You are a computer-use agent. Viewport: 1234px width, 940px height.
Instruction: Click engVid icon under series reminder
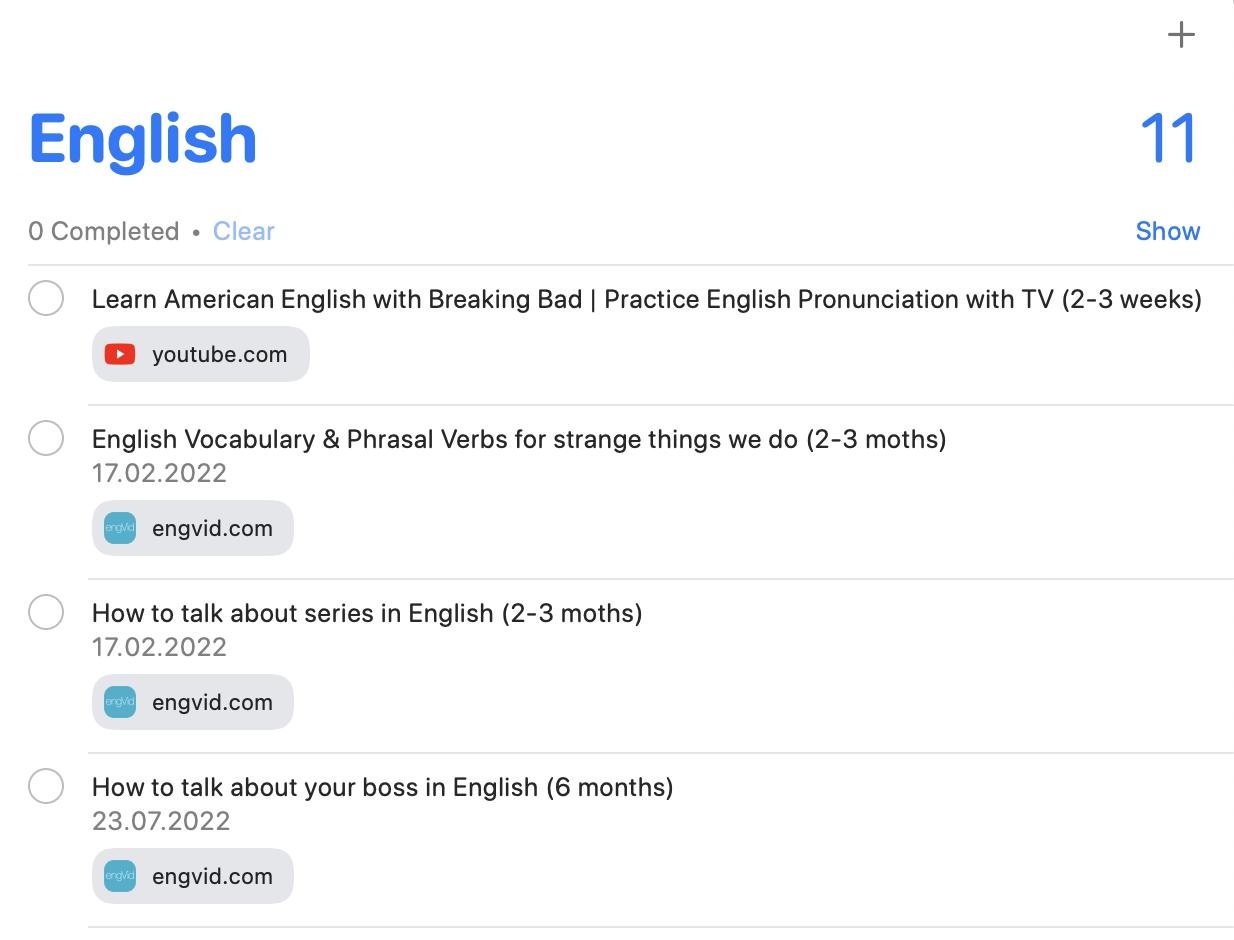coord(120,702)
